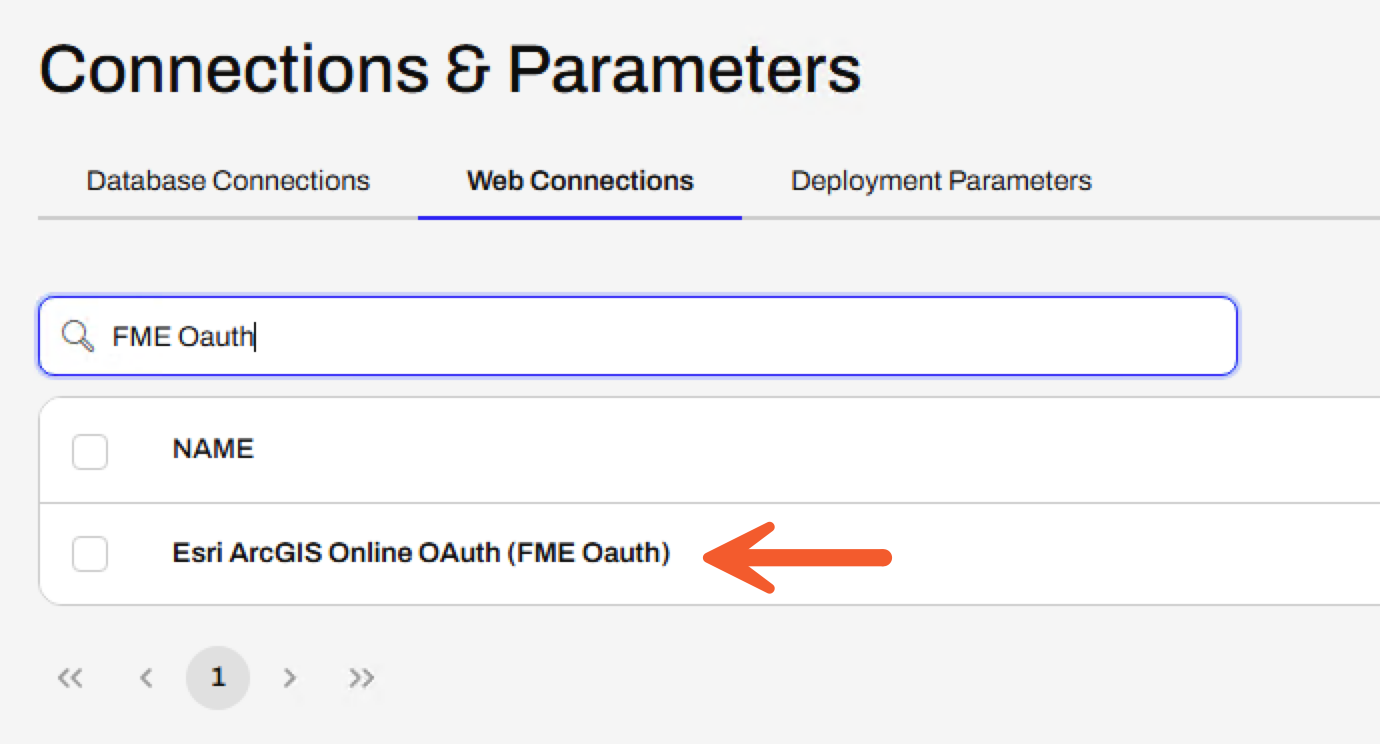
Task: Go to the first page using double-left chevron
Action: pos(71,677)
